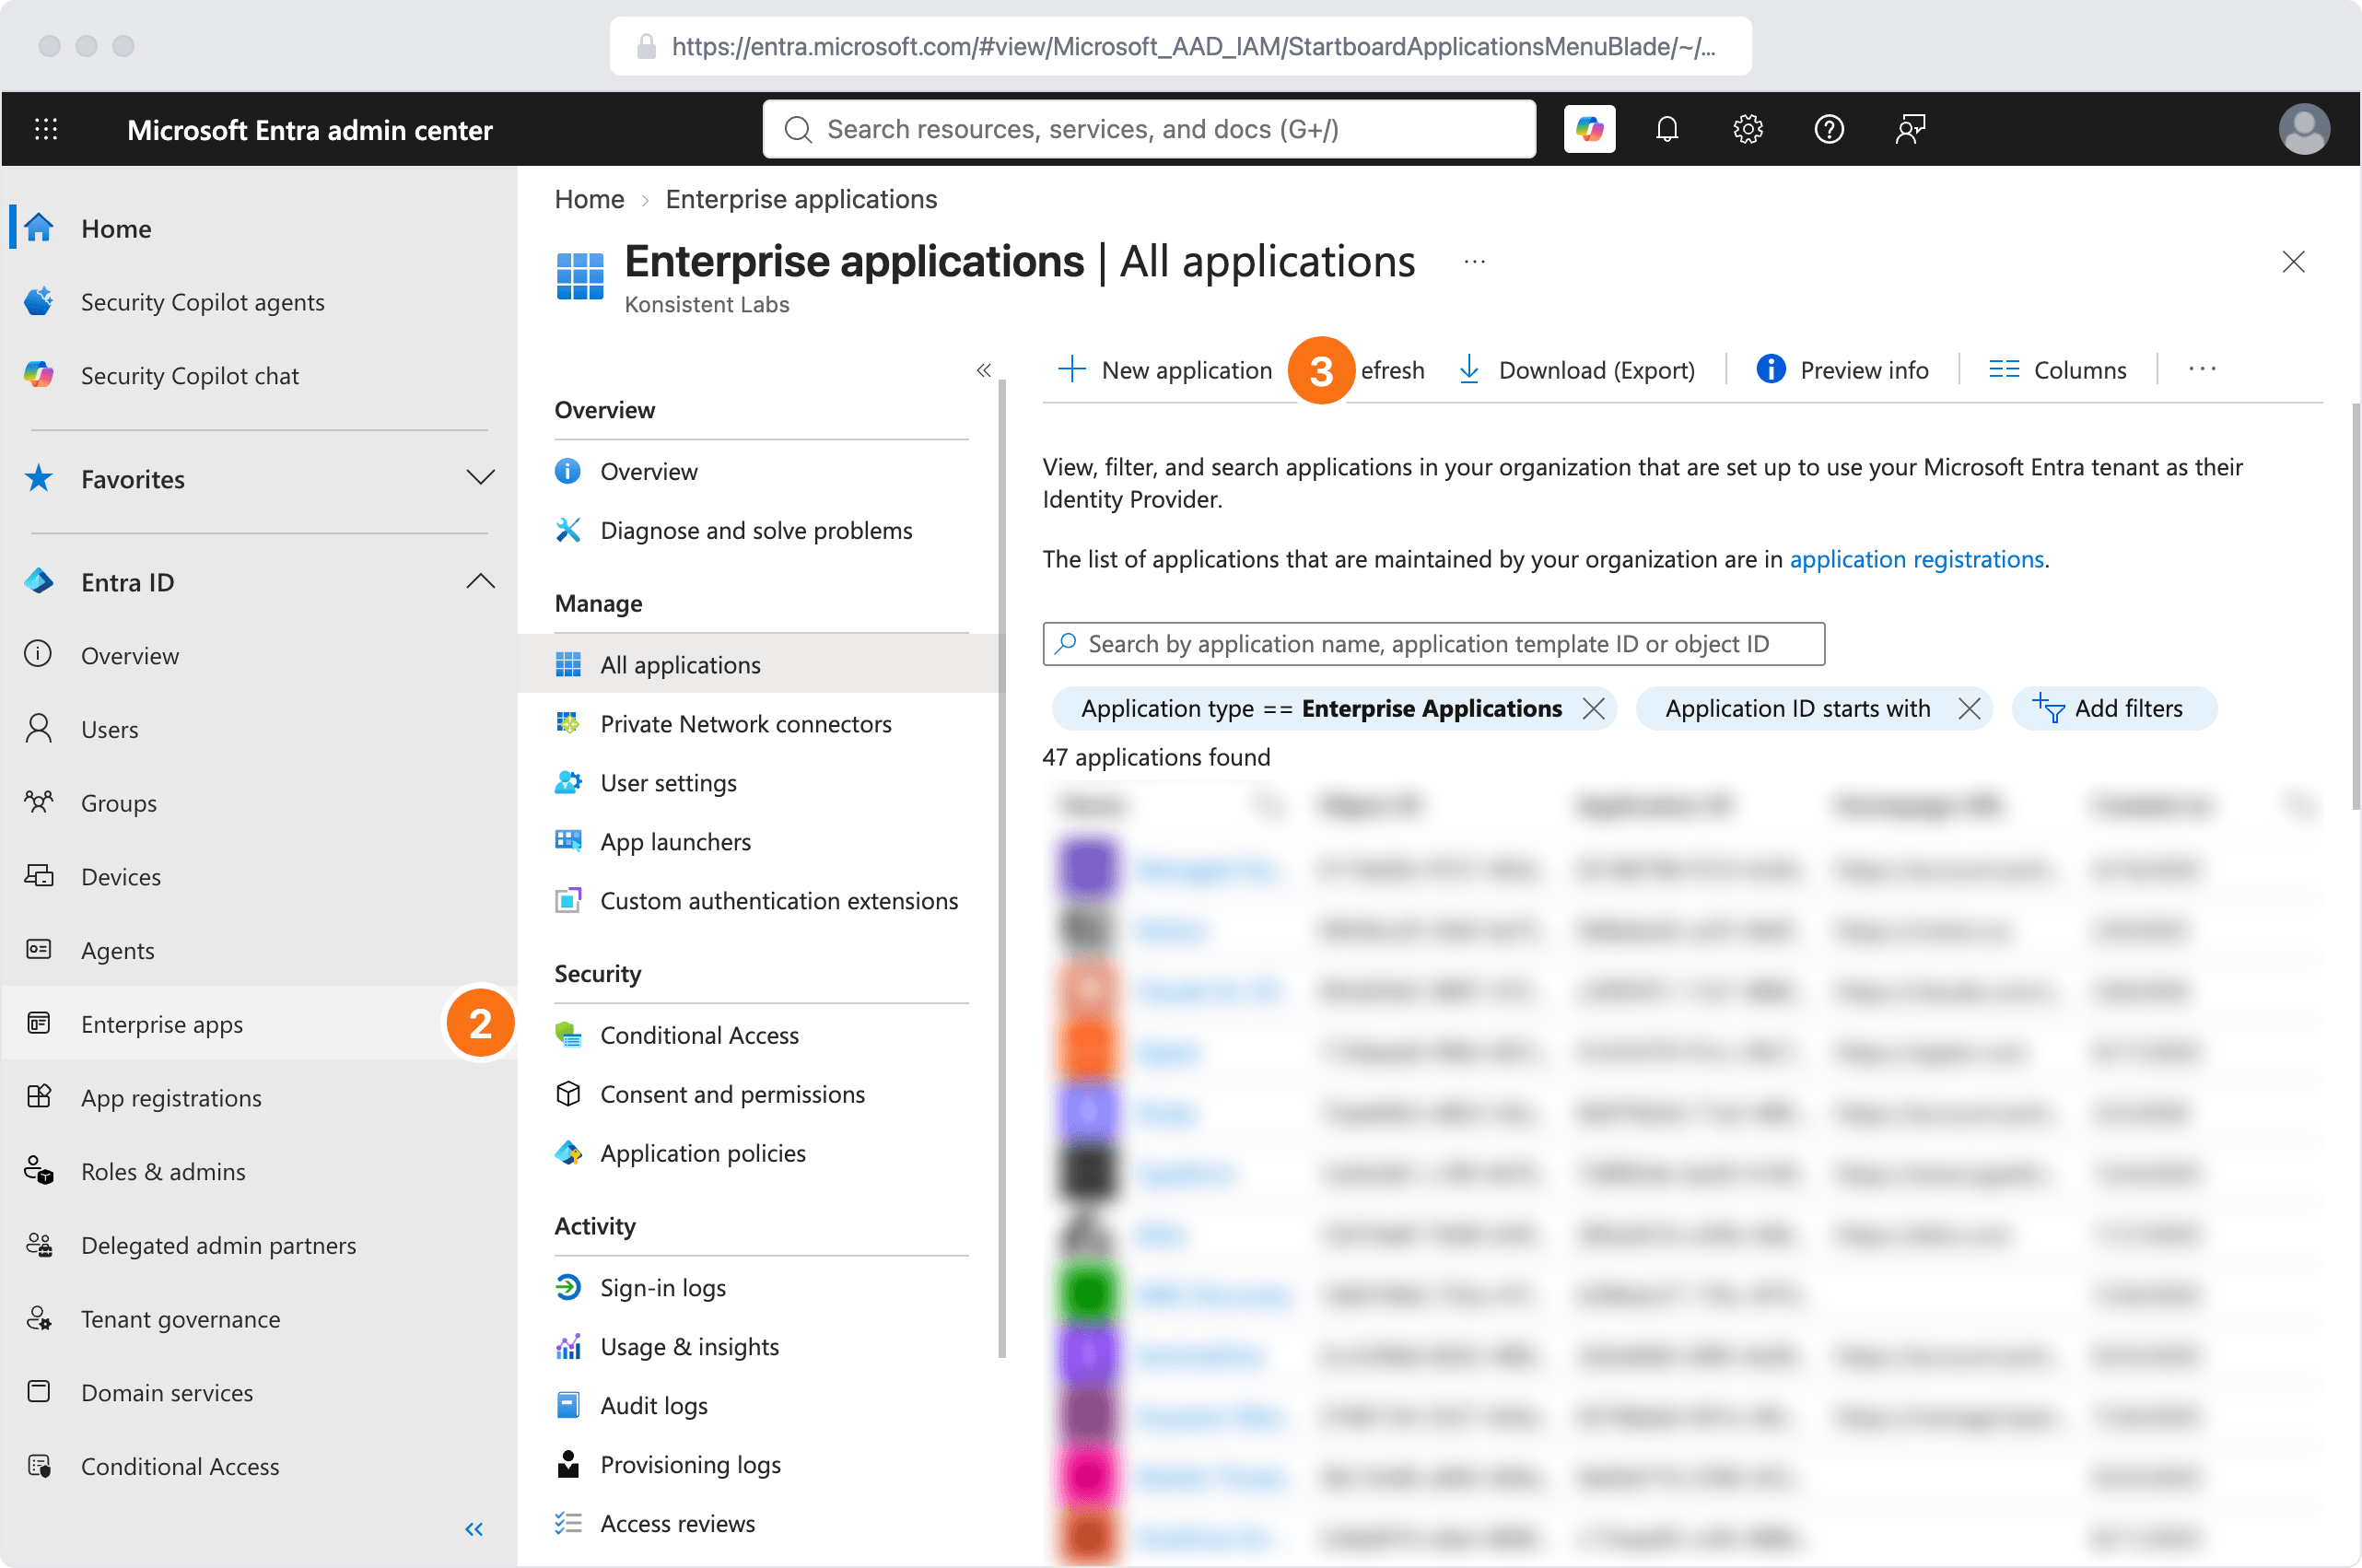
Task: Remove the Application ID starts with filter
Action: click(1969, 709)
